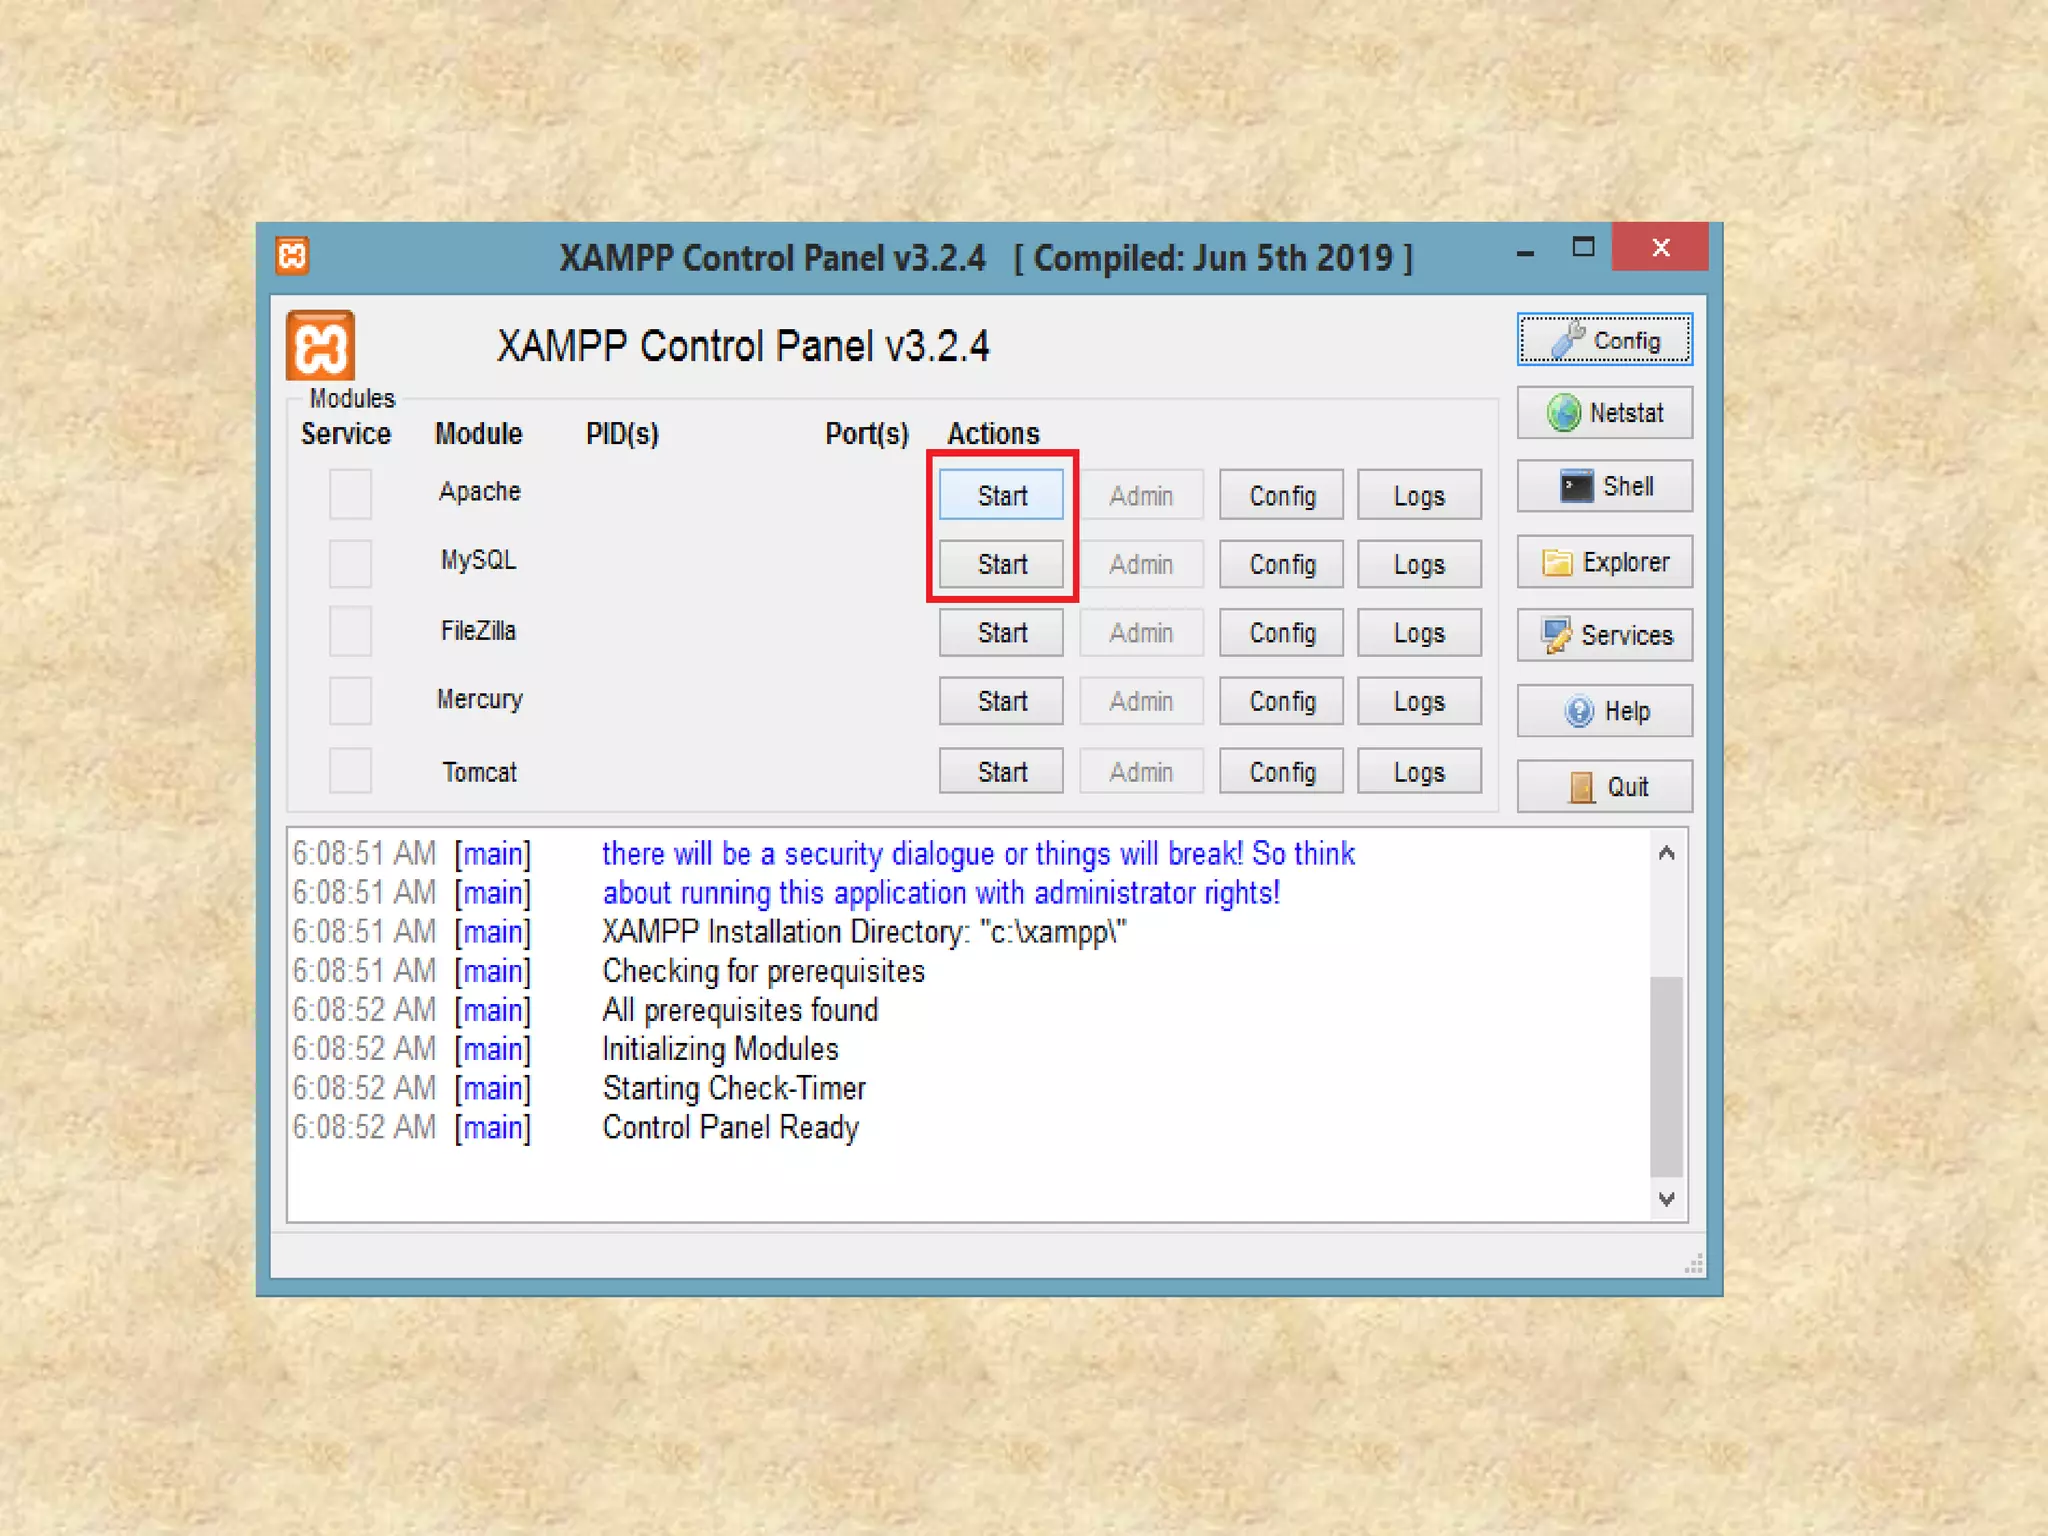Close the XAMPP Control Panel window
2048x1536 pixels.
coord(1660,247)
